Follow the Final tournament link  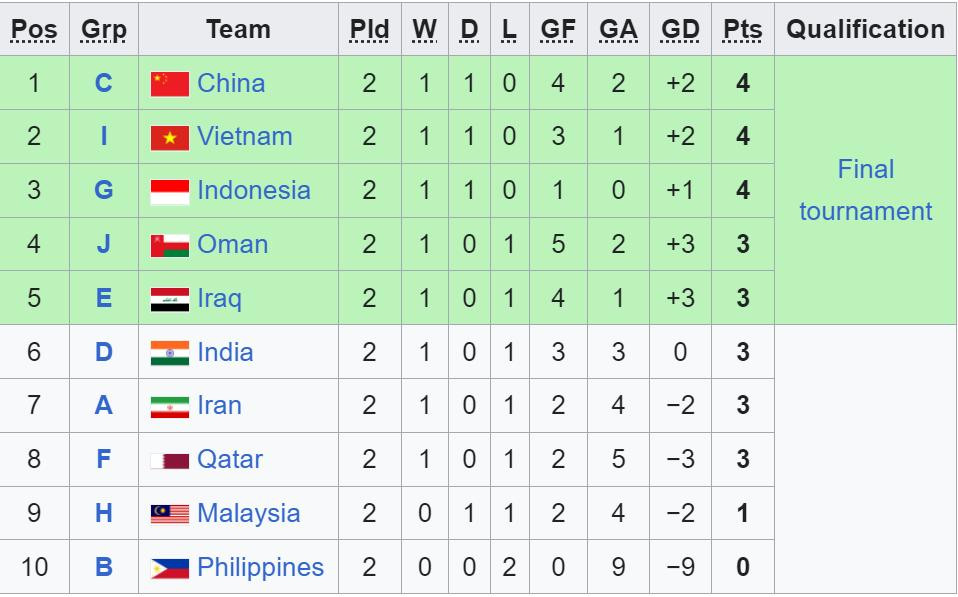pos(865,190)
